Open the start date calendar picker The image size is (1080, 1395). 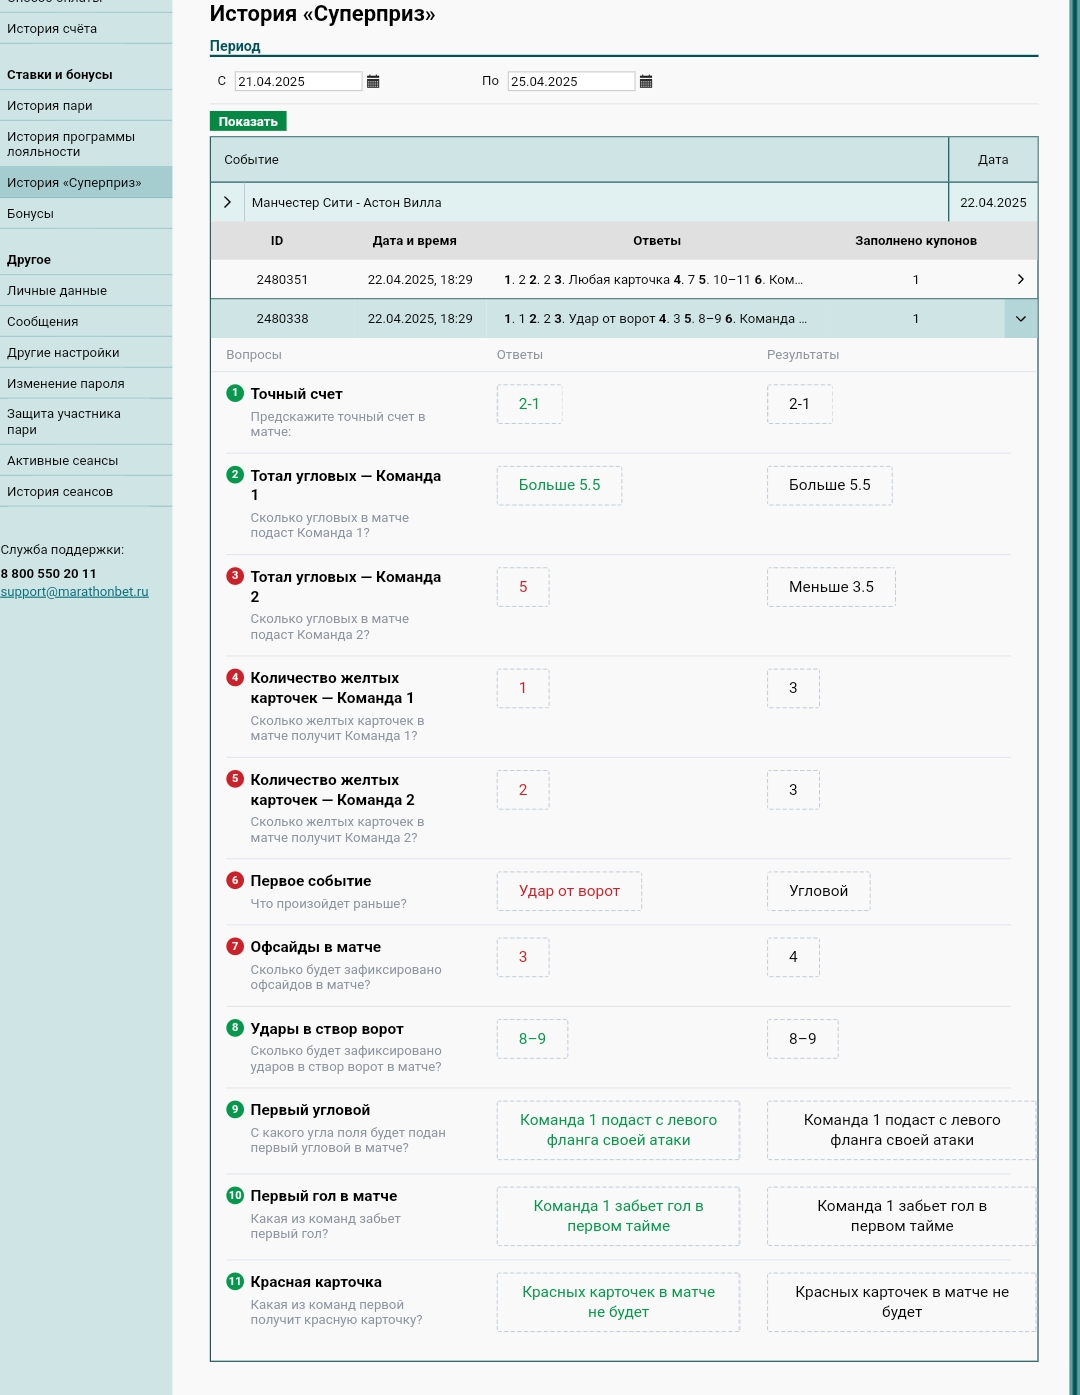point(373,82)
